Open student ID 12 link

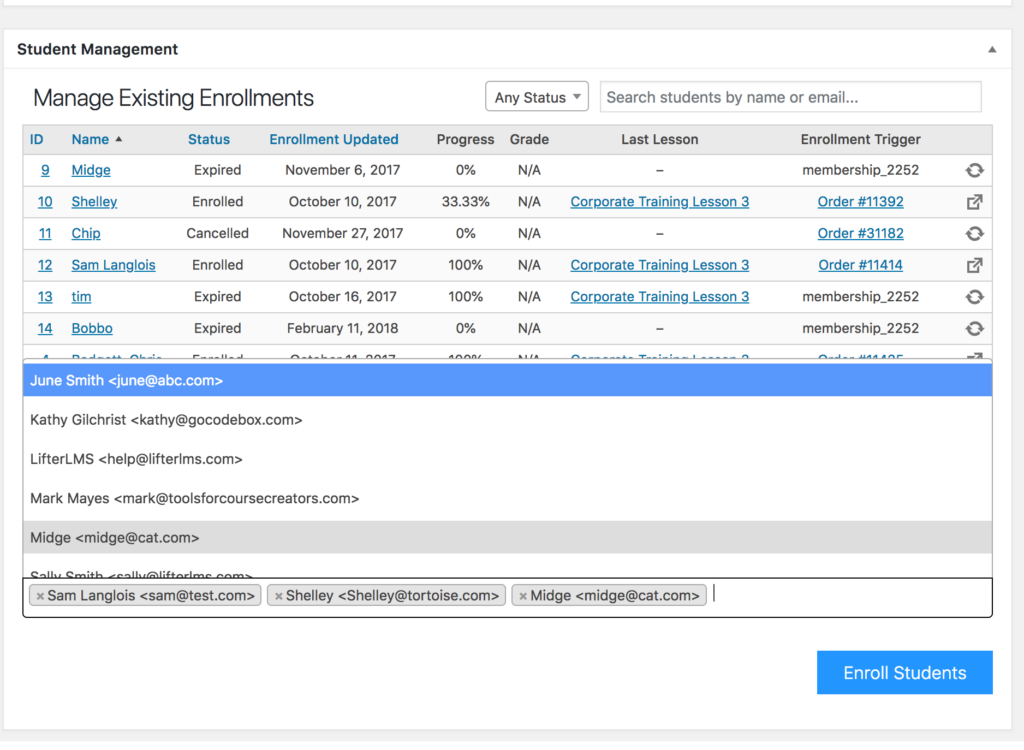(x=45, y=265)
